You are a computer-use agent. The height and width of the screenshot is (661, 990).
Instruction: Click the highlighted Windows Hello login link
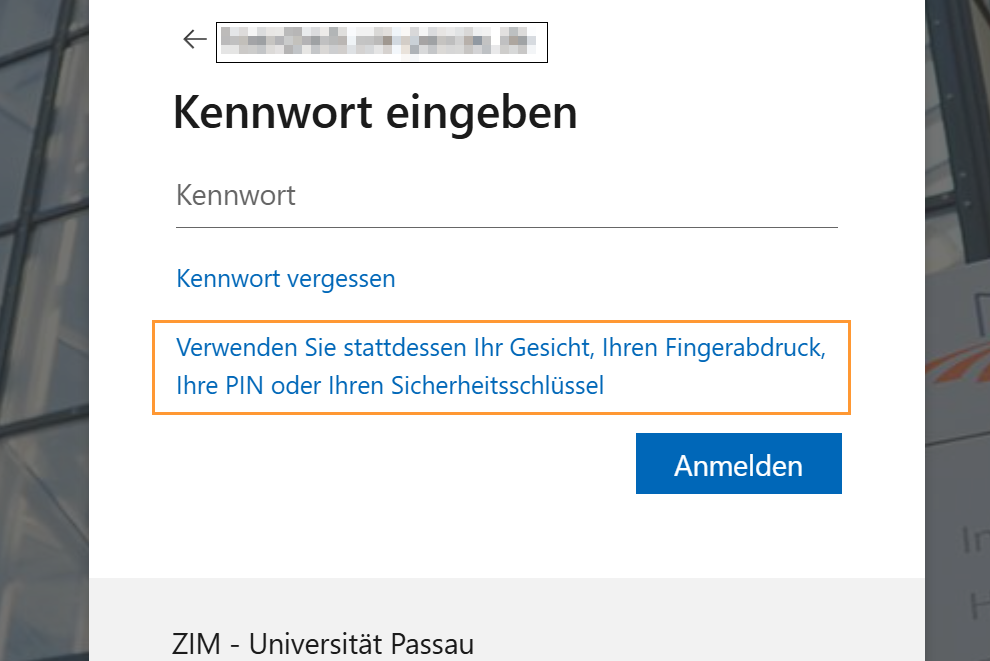tap(500, 366)
